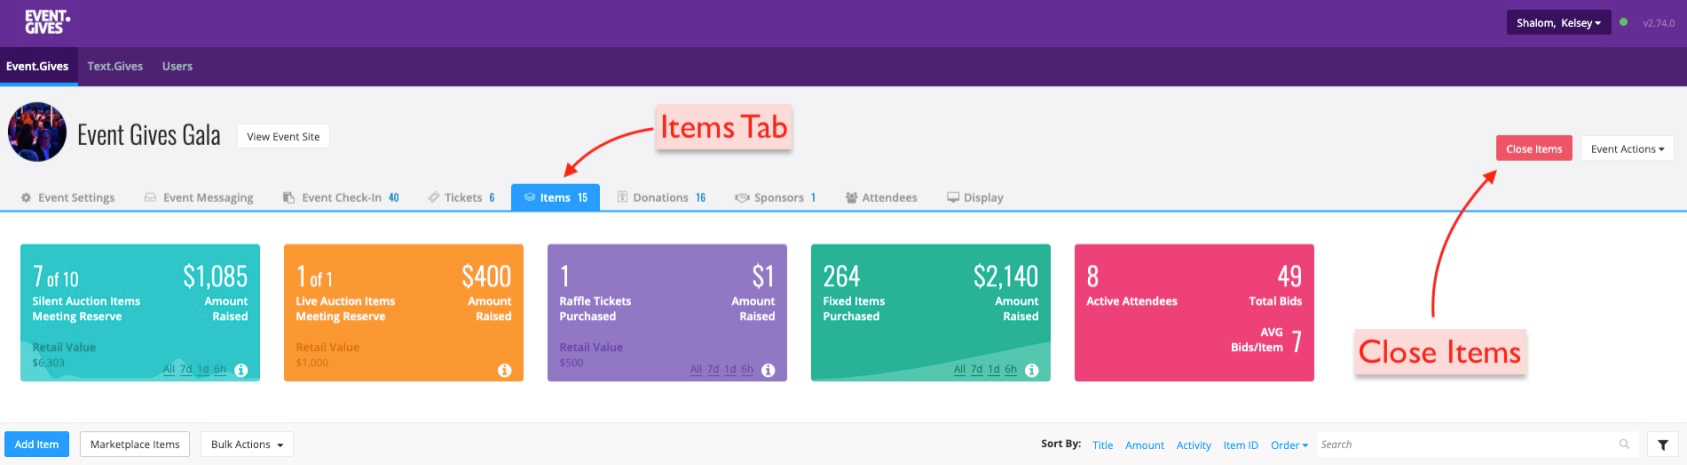Go to the Attendees tab
1687x465 pixels.
[x=881, y=197]
